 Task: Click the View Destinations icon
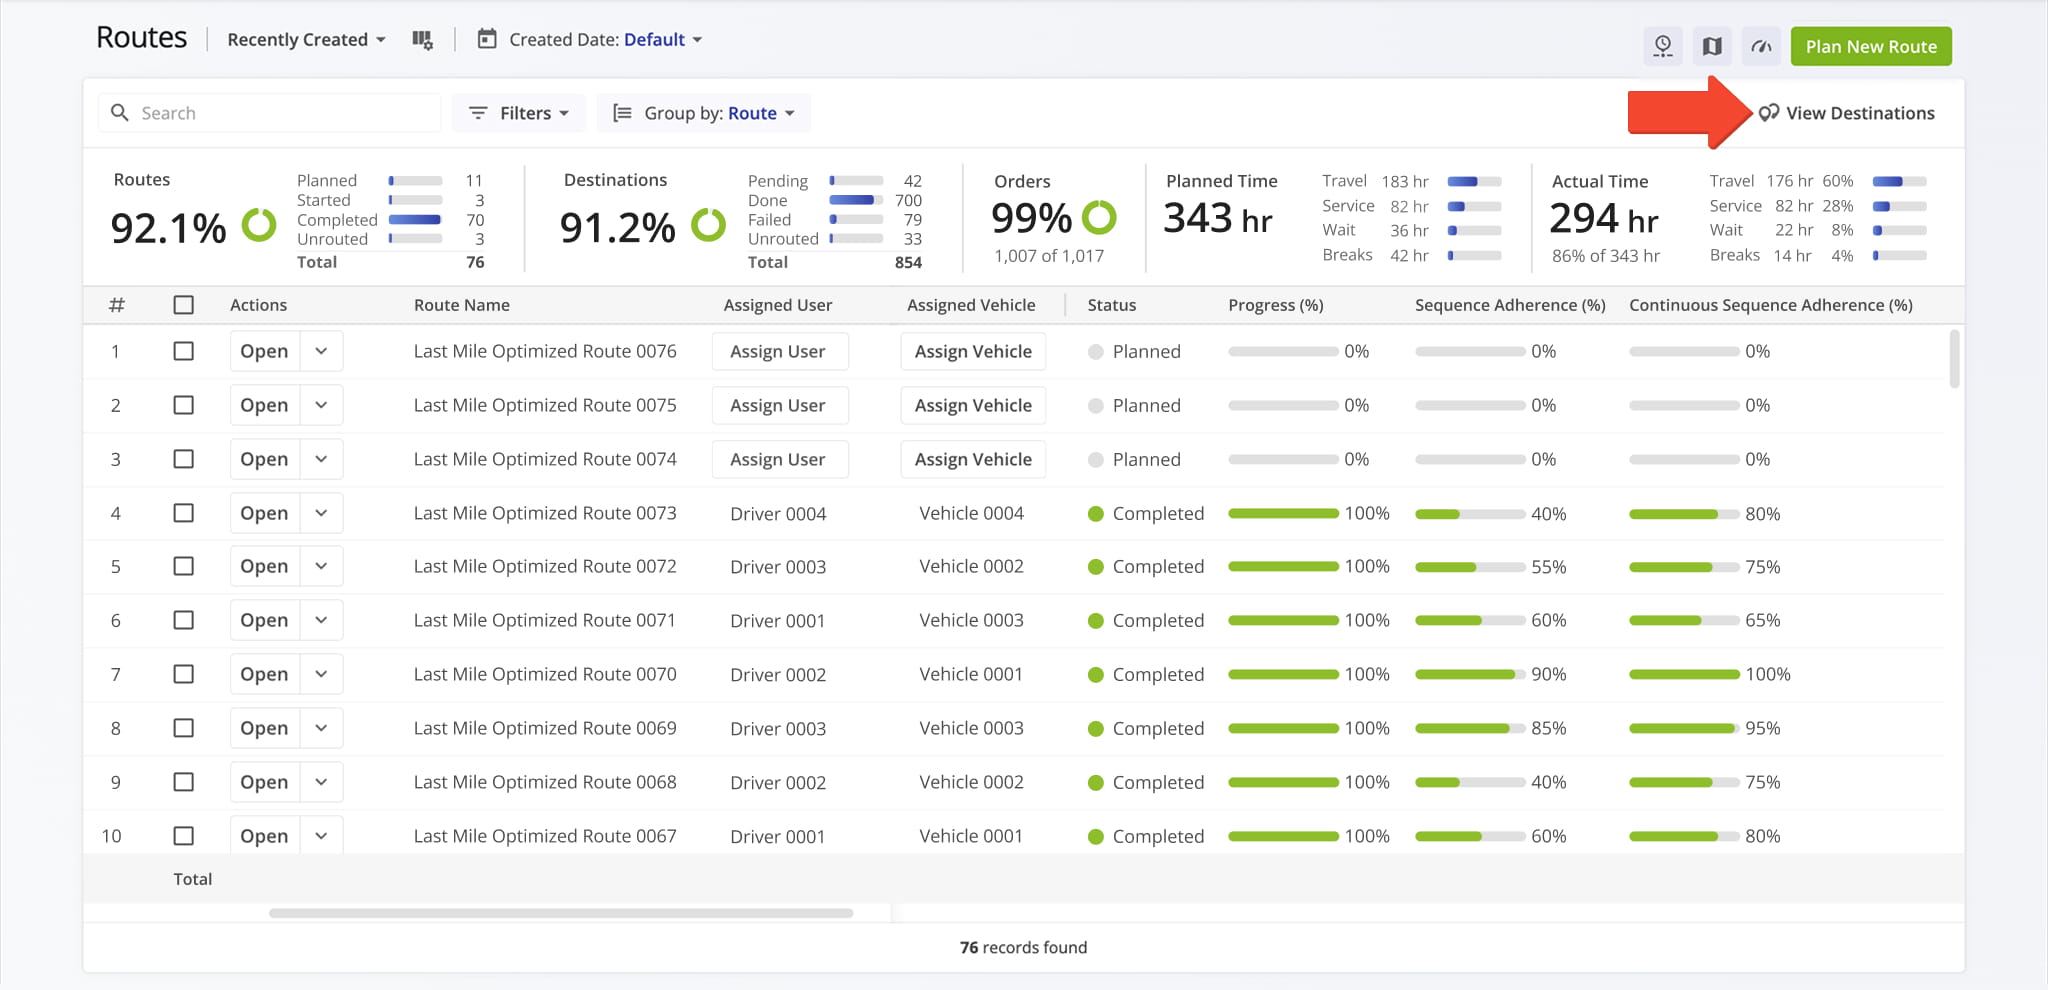click(1768, 112)
